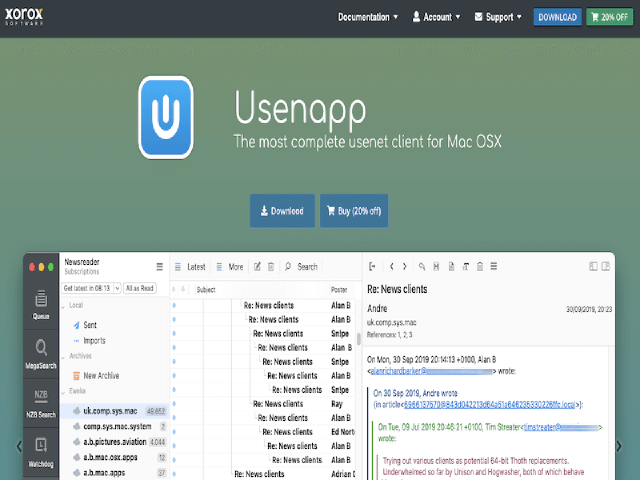The image size is (640, 480).
Task: Click the previous screenshot carousel arrow
Action: click(19, 446)
